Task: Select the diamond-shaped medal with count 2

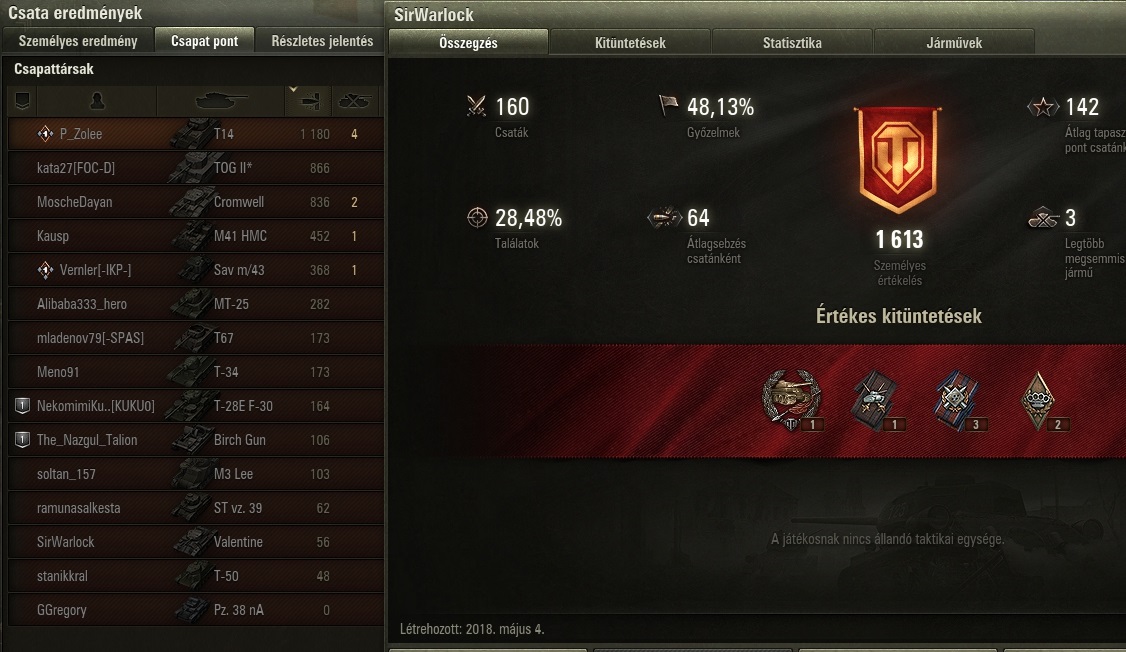Action: [x=1040, y=400]
